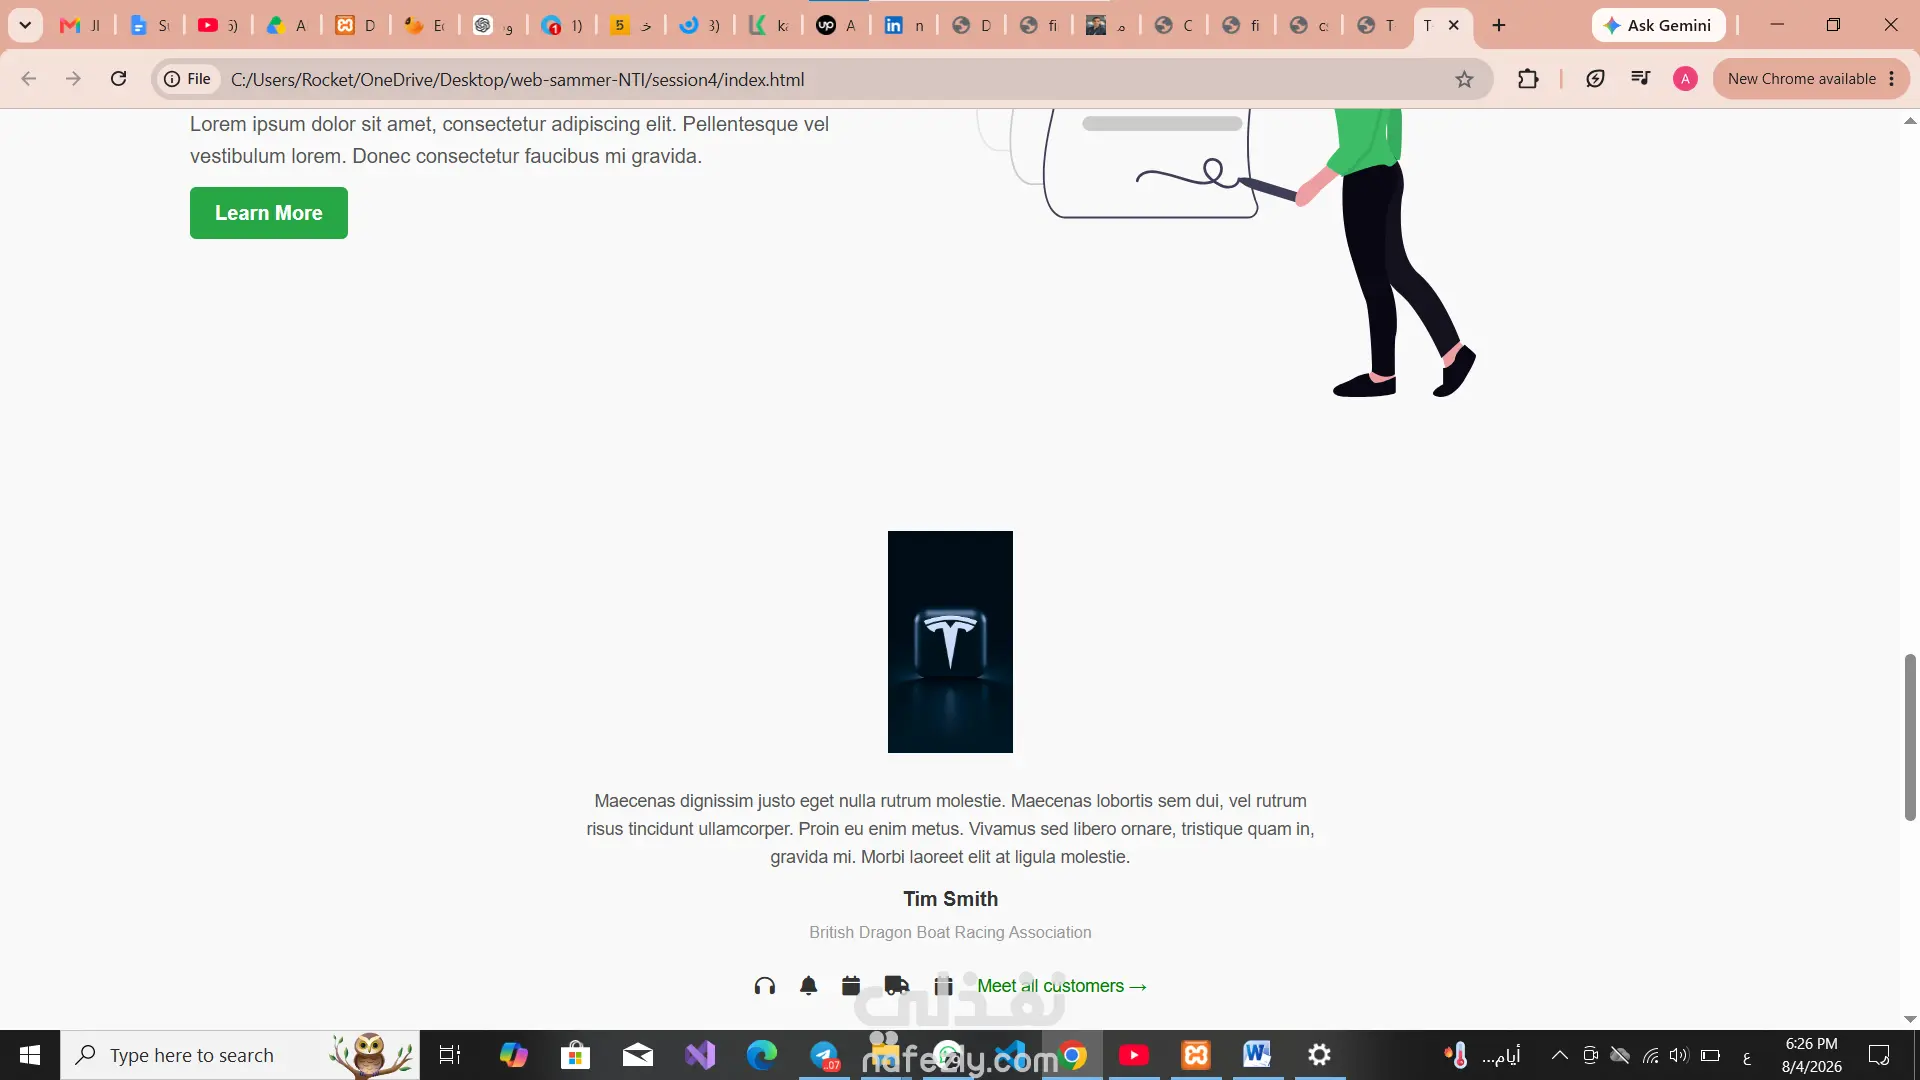Switch to the Gmail tab
The image size is (1920, 1080).
[x=80, y=25]
